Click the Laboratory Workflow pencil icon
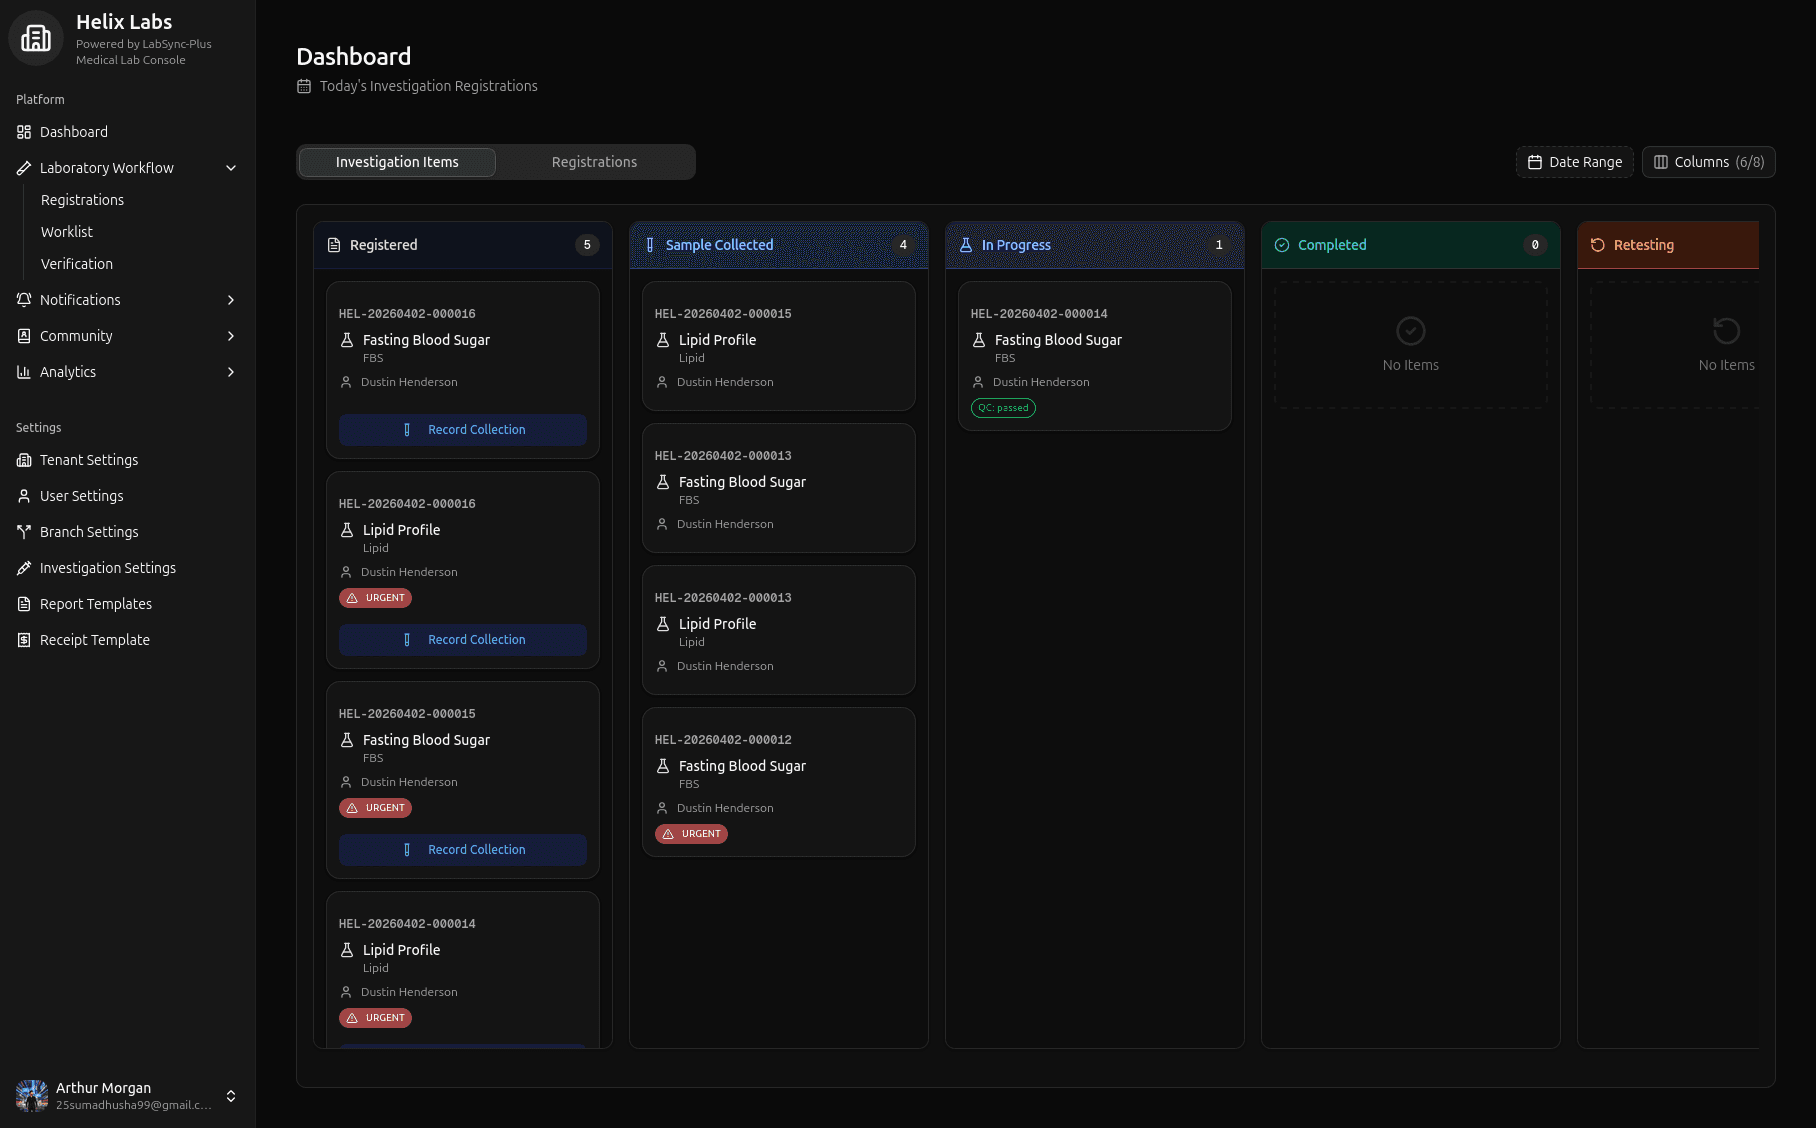 tap(24, 168)
